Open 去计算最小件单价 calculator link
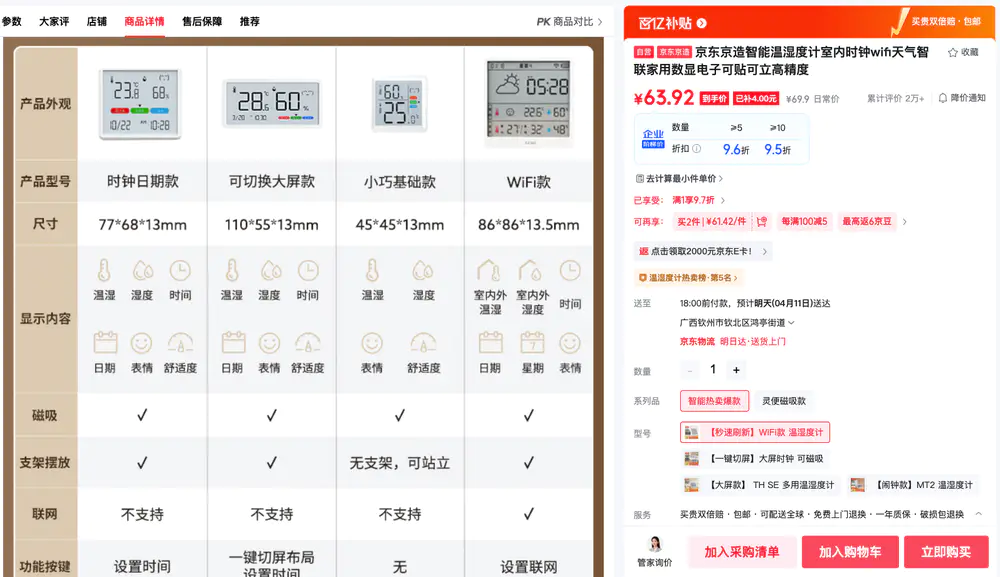The width and height of the screenshot is (1000, 577). pyautogui.click(x=679, y=179)
